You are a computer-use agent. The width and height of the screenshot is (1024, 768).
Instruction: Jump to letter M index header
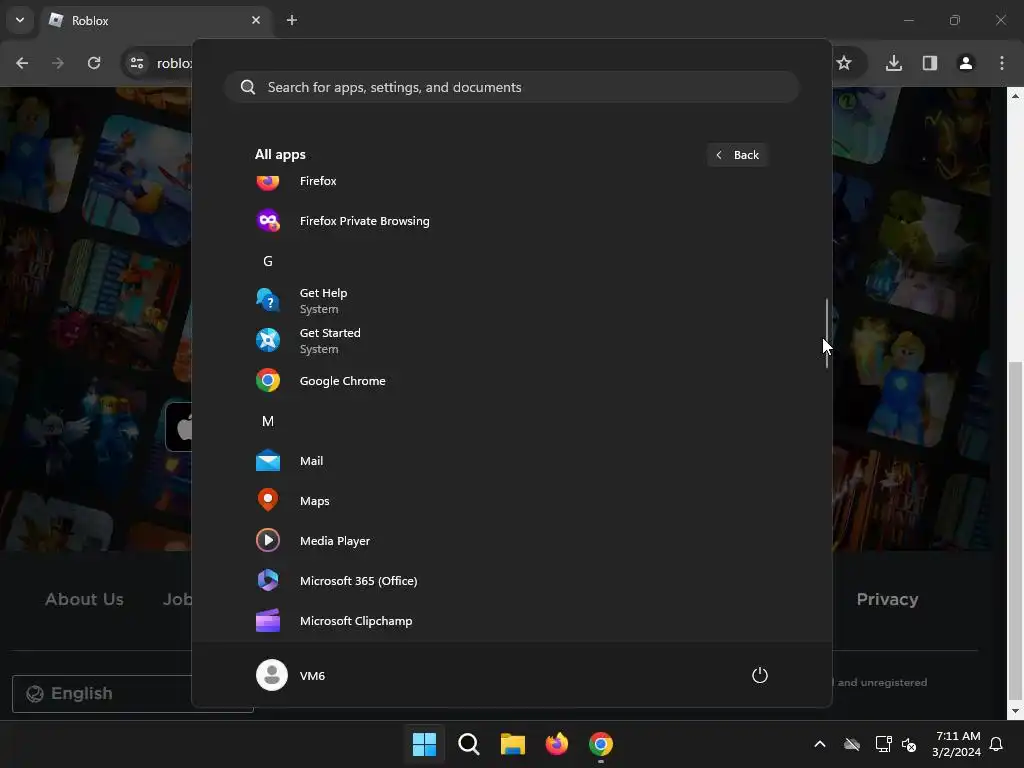click(268, 421)
